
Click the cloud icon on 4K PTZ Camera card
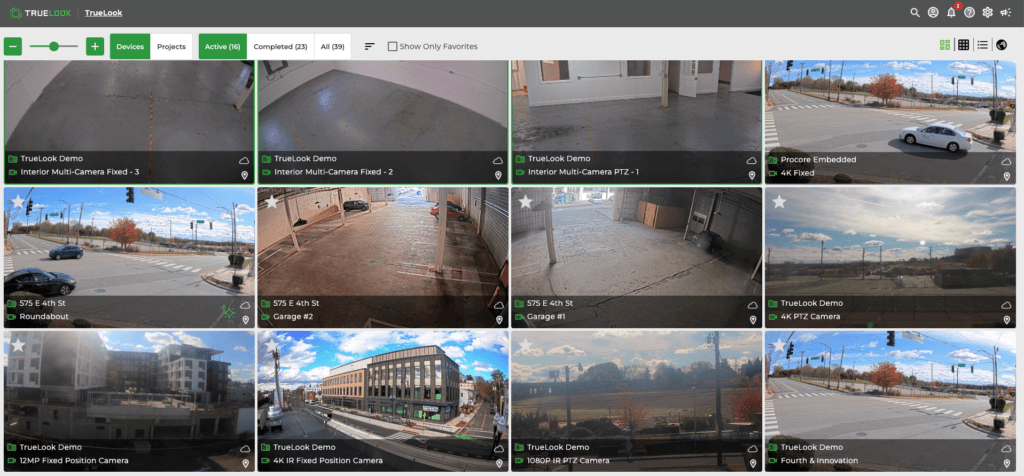(1006, 305)
